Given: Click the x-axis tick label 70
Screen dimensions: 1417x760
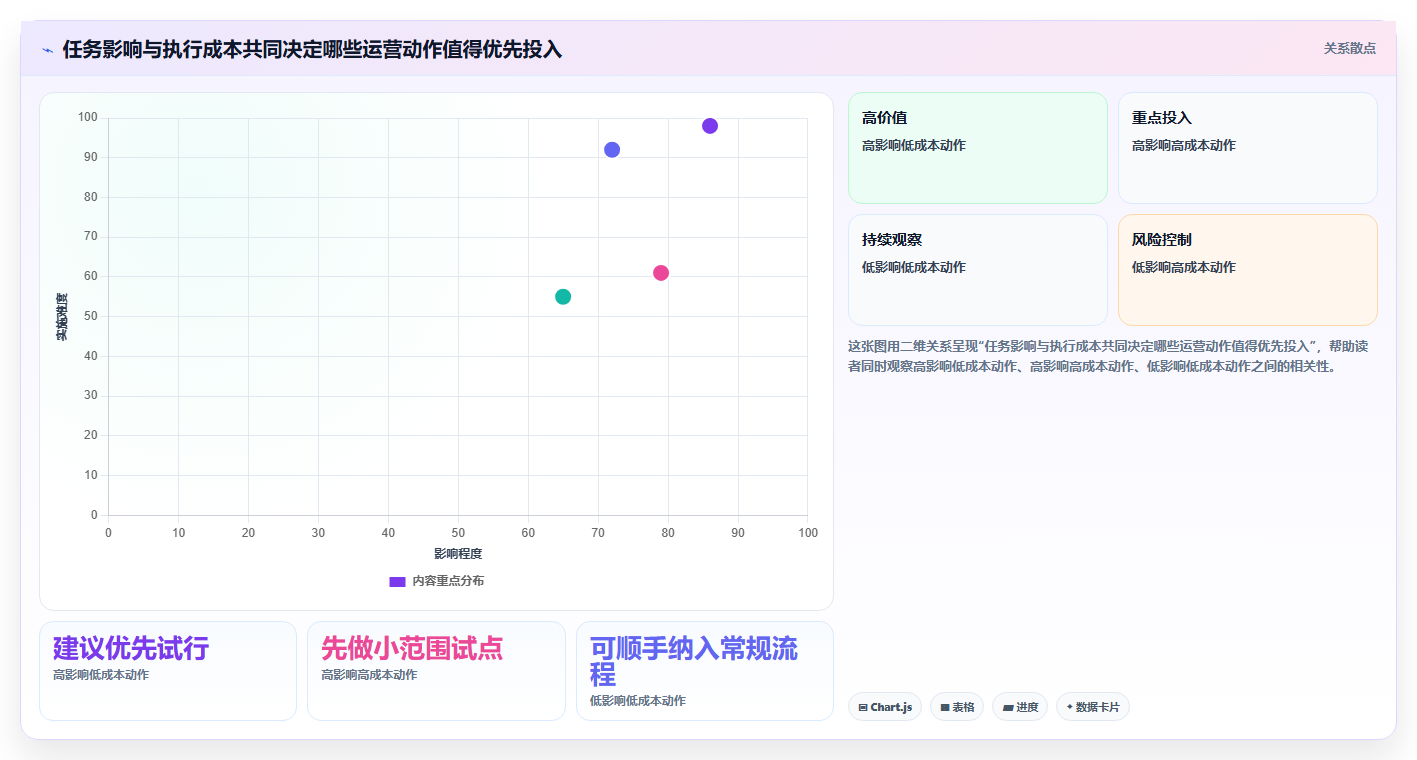Looking at the screenshot, I should (x=598, y=533).
